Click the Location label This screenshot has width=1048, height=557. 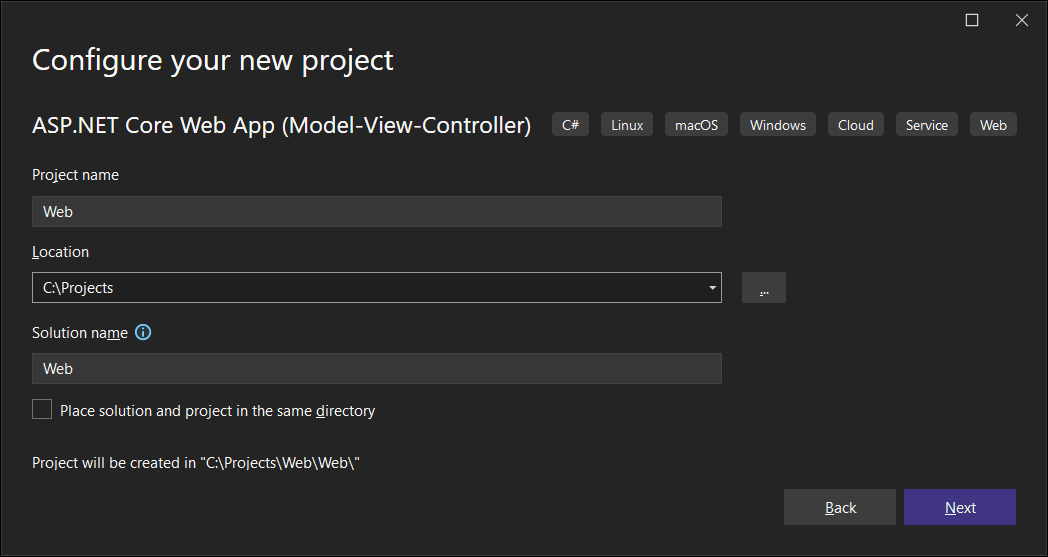[x=60, y=252]
